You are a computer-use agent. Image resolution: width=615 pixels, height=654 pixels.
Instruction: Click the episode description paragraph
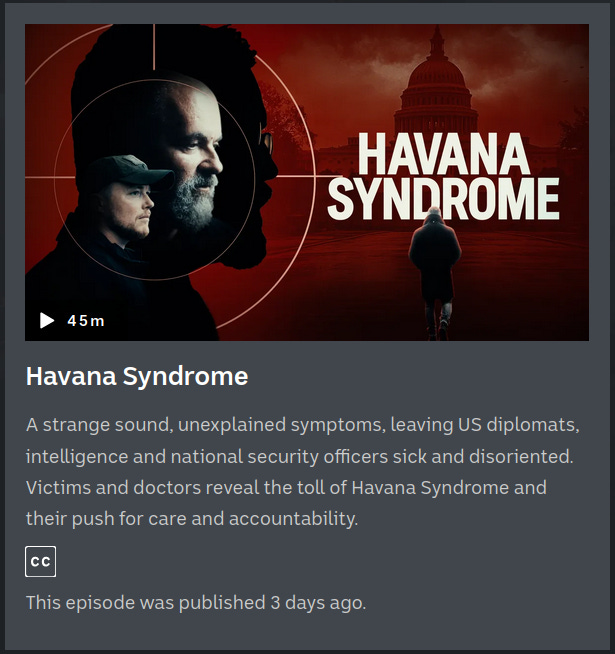click(303, 472)
